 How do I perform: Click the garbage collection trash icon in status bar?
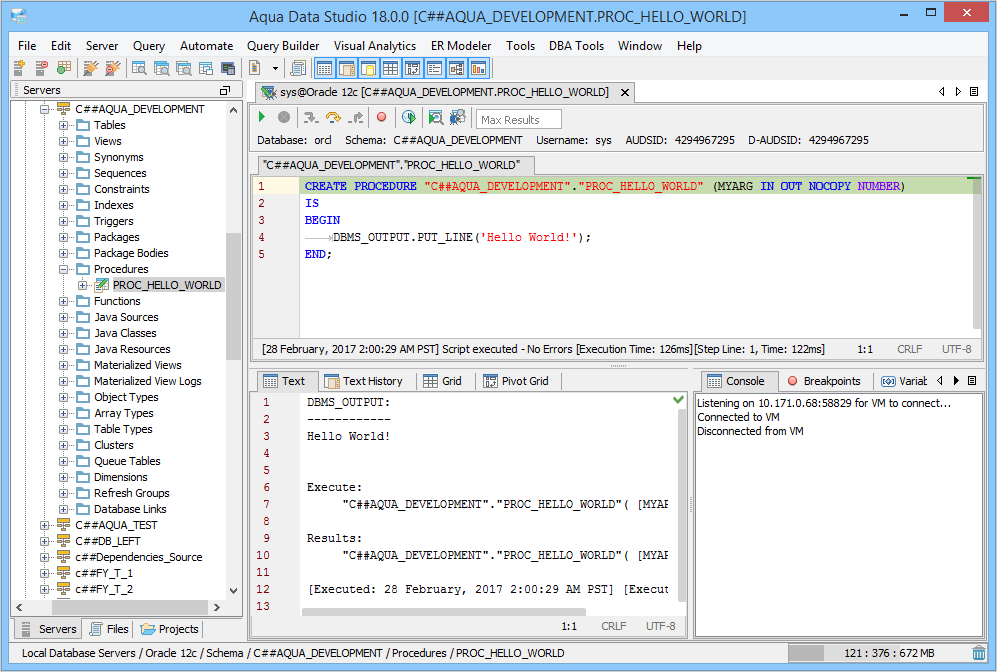(979, 653)
